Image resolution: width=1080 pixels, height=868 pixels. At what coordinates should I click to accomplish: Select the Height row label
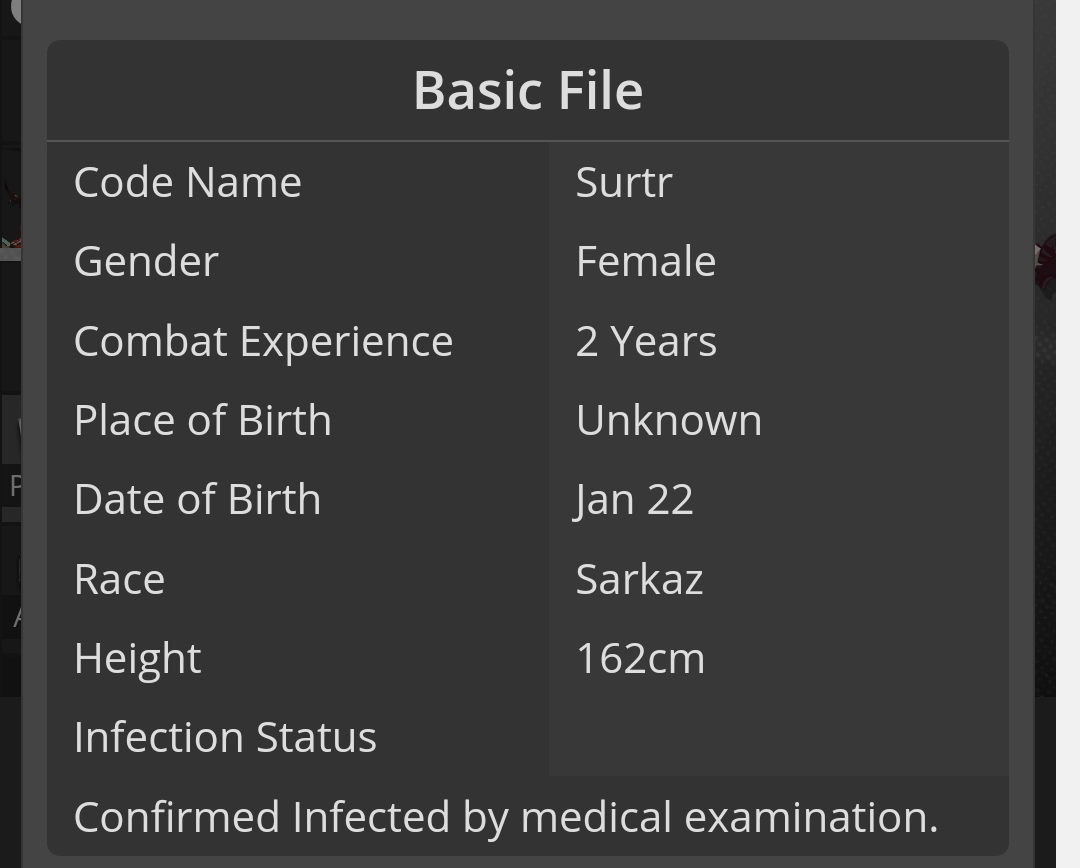coord(138,659)
